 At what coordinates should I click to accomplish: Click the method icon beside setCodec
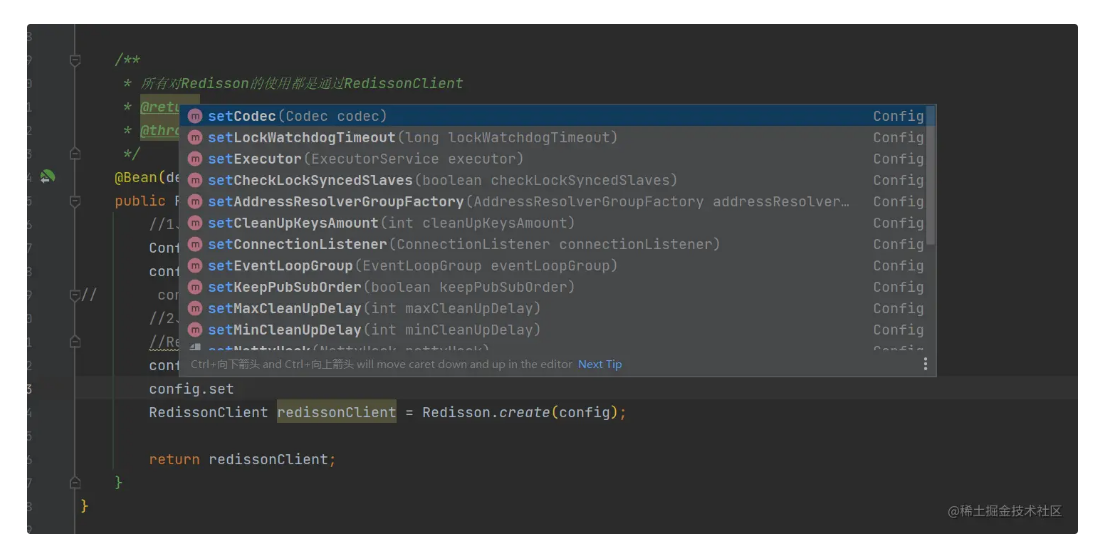195,116
